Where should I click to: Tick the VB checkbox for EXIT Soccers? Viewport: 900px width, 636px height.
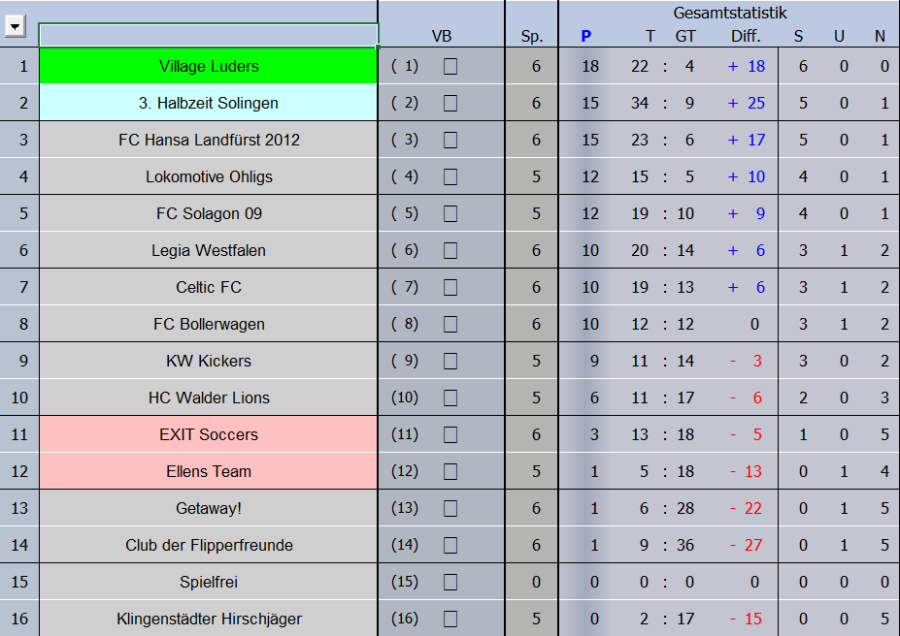450,435
